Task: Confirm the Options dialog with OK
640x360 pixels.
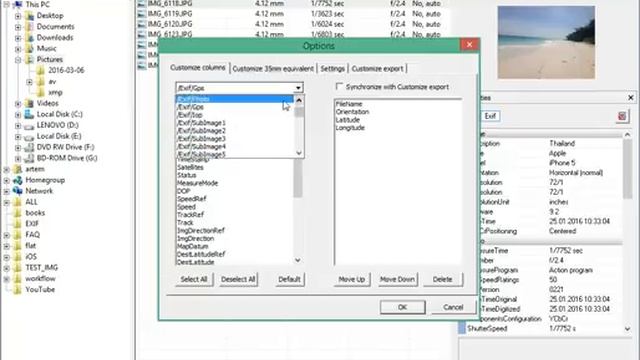Action: coord(402,307)
